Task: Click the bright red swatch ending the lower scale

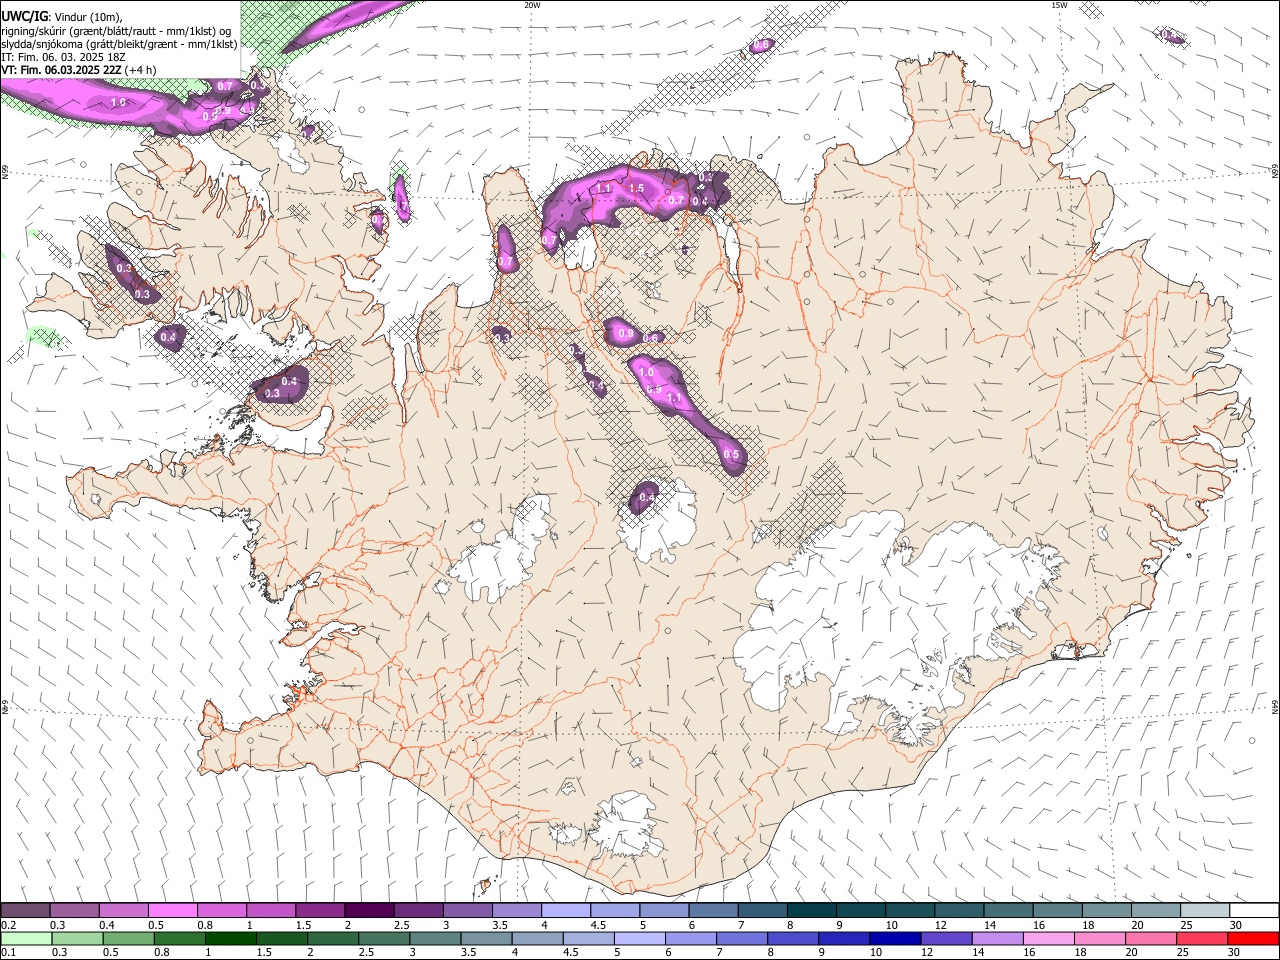Action: coord(1252,938)
